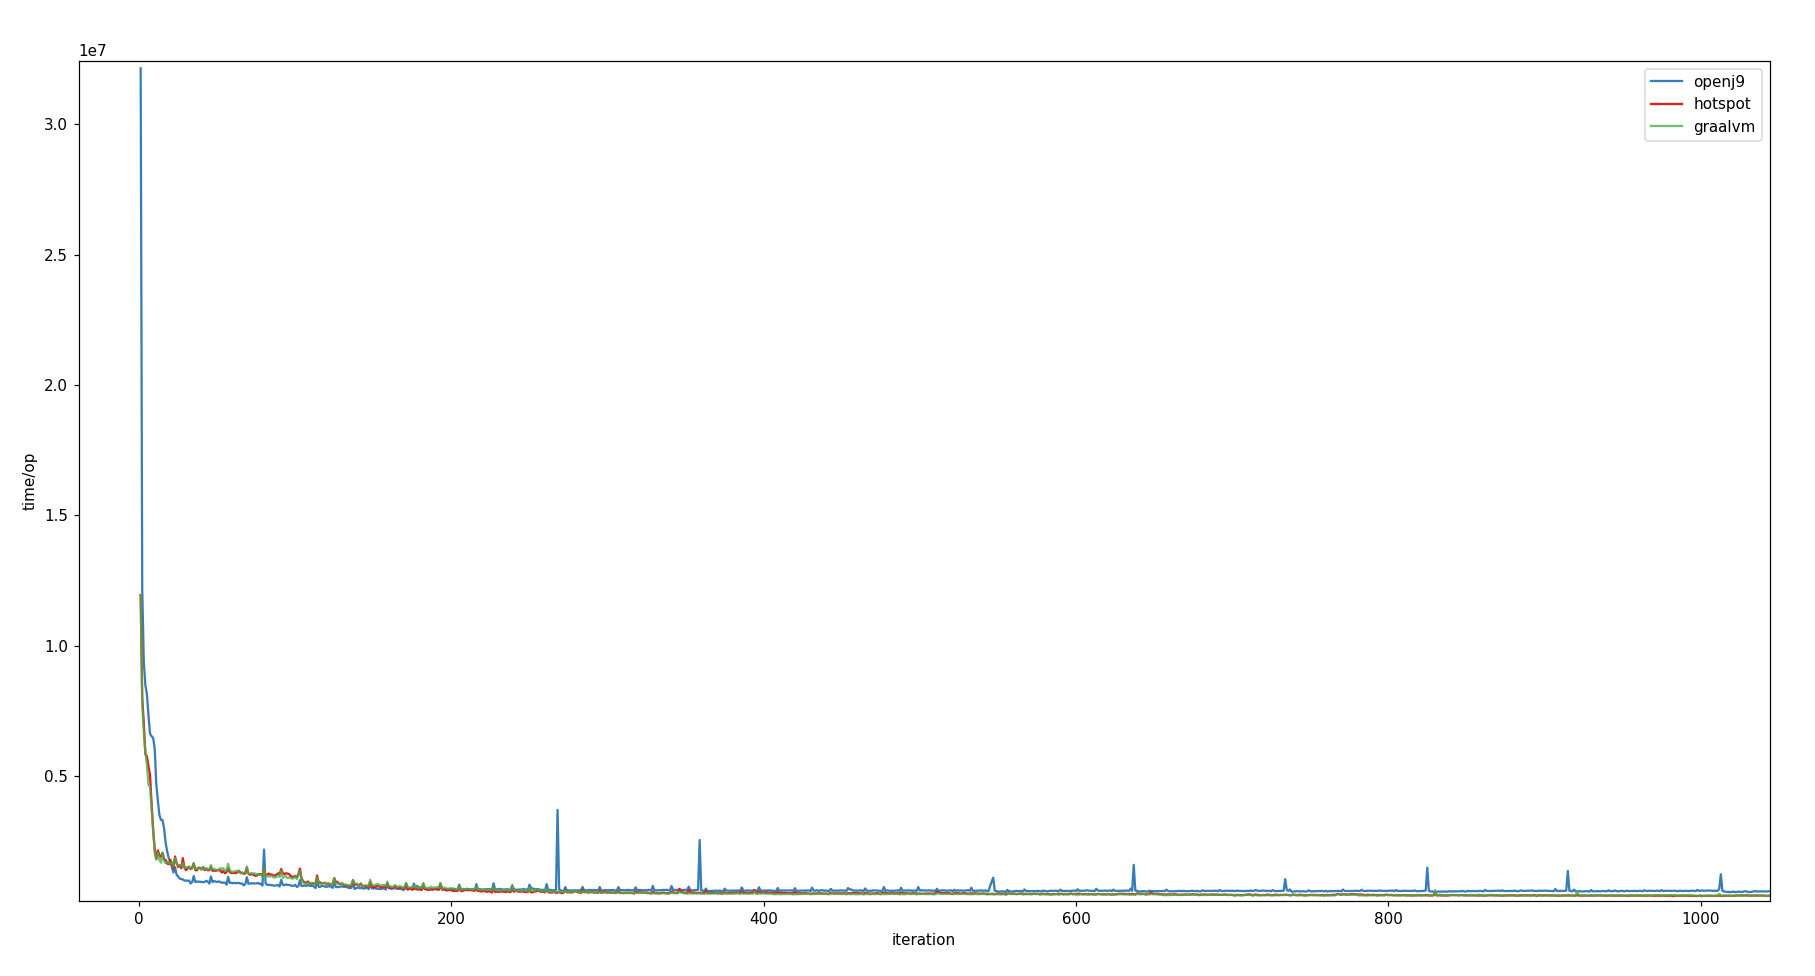
Task: Click the openj9 initial peak above 3.0
Action: point(140,69)
